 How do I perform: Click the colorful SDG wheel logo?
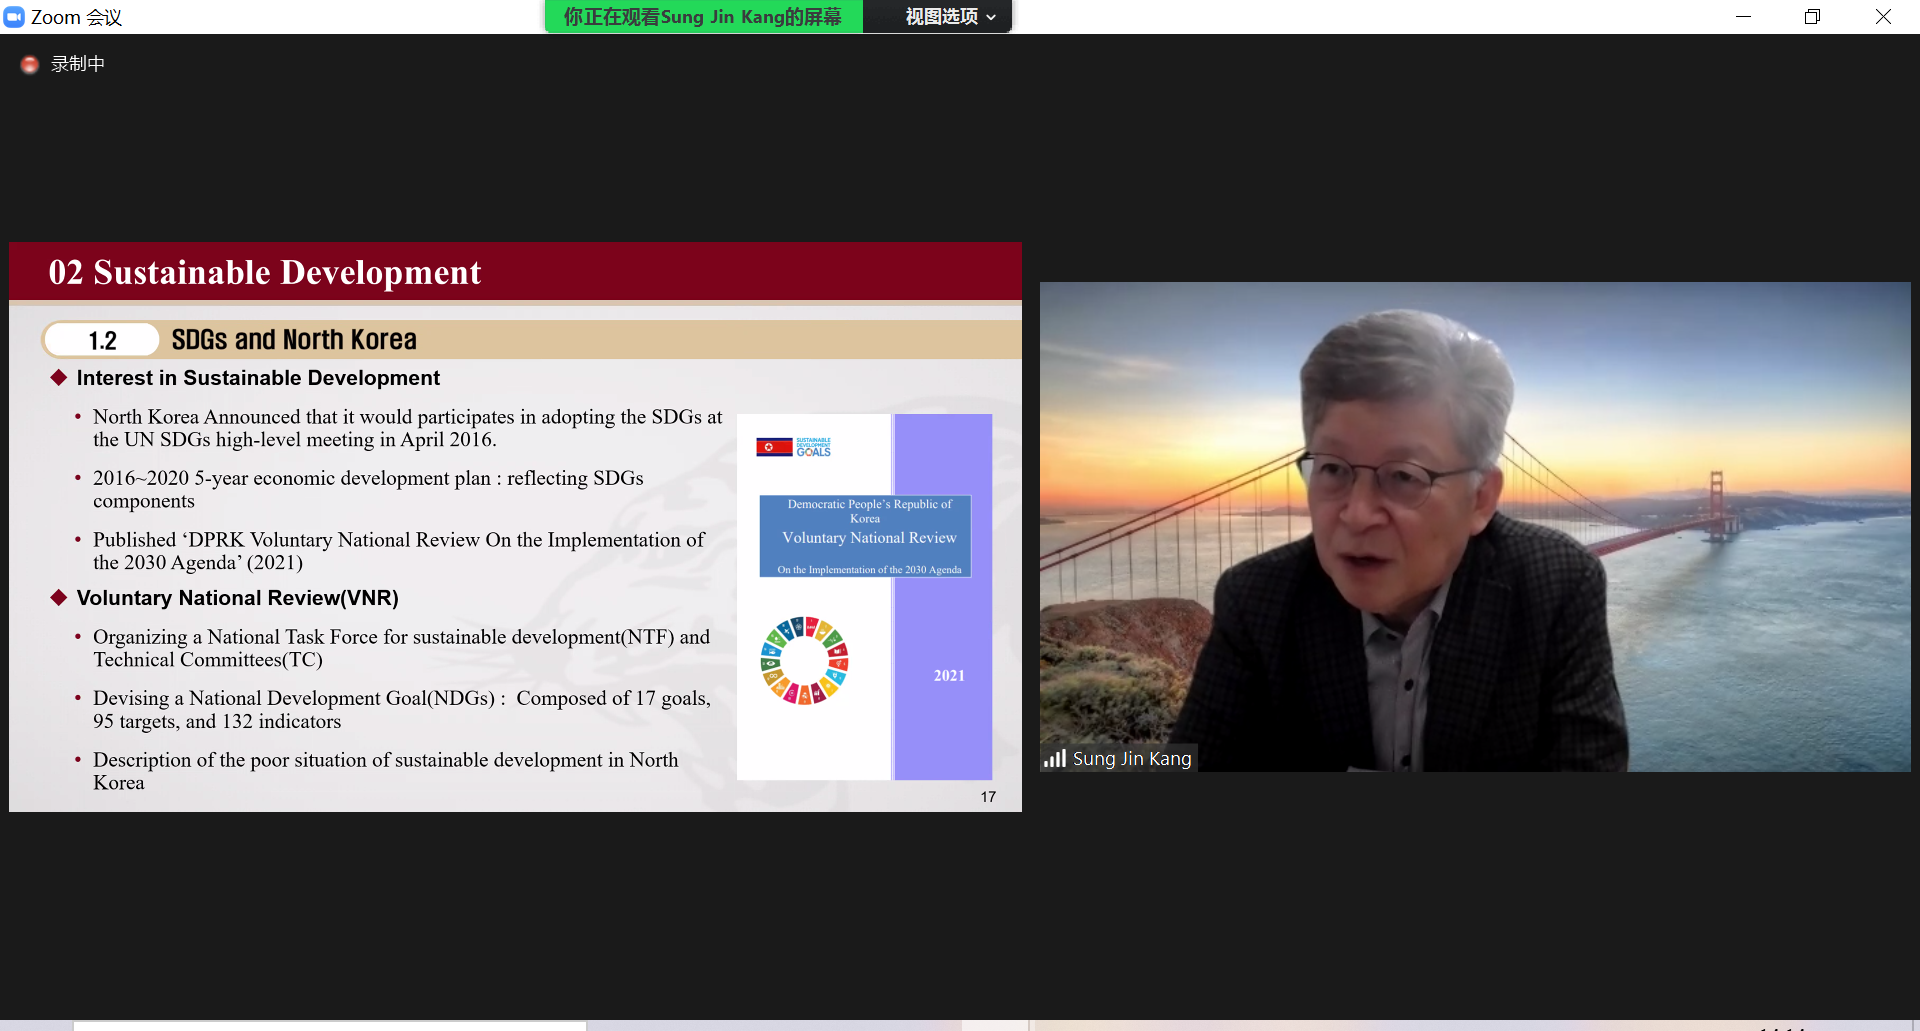click(804, 661)
